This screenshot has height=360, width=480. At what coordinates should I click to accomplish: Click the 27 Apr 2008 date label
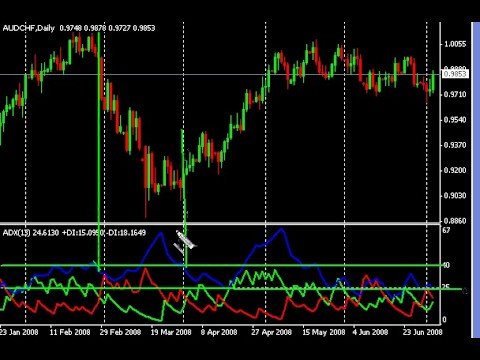tap(271, 332)
